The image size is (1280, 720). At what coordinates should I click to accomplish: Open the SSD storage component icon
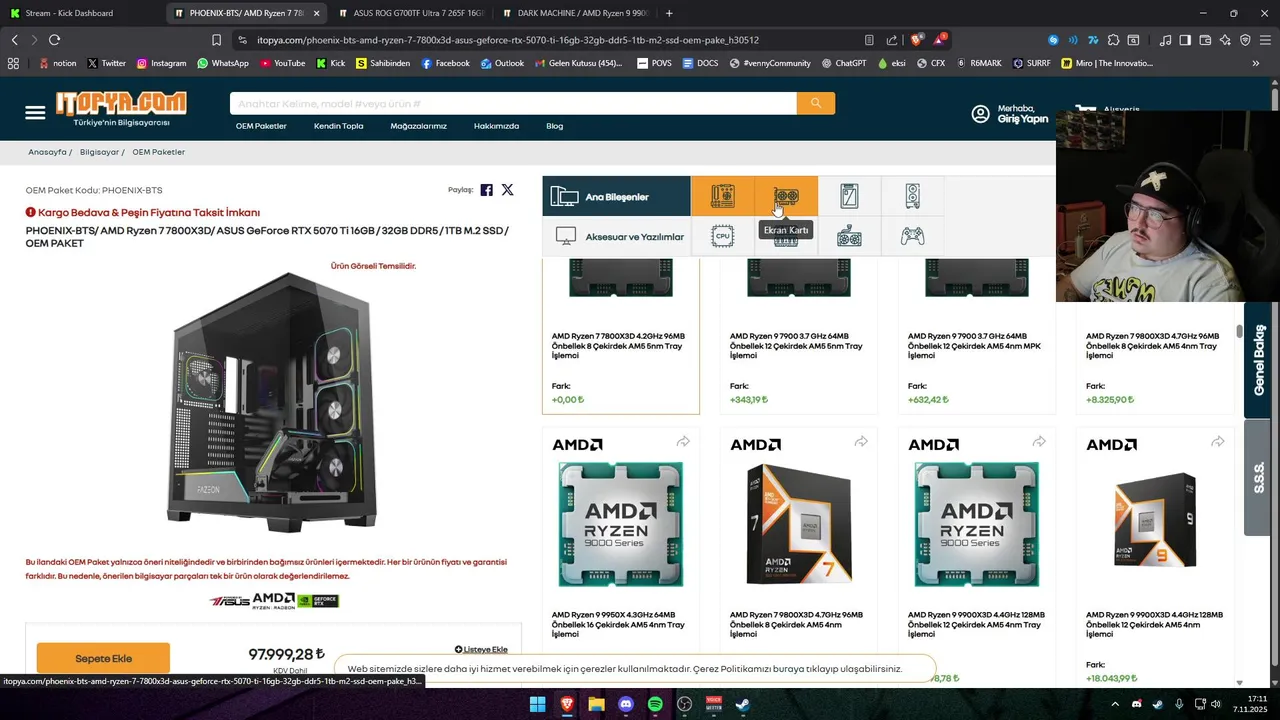[x=849, y=196]
